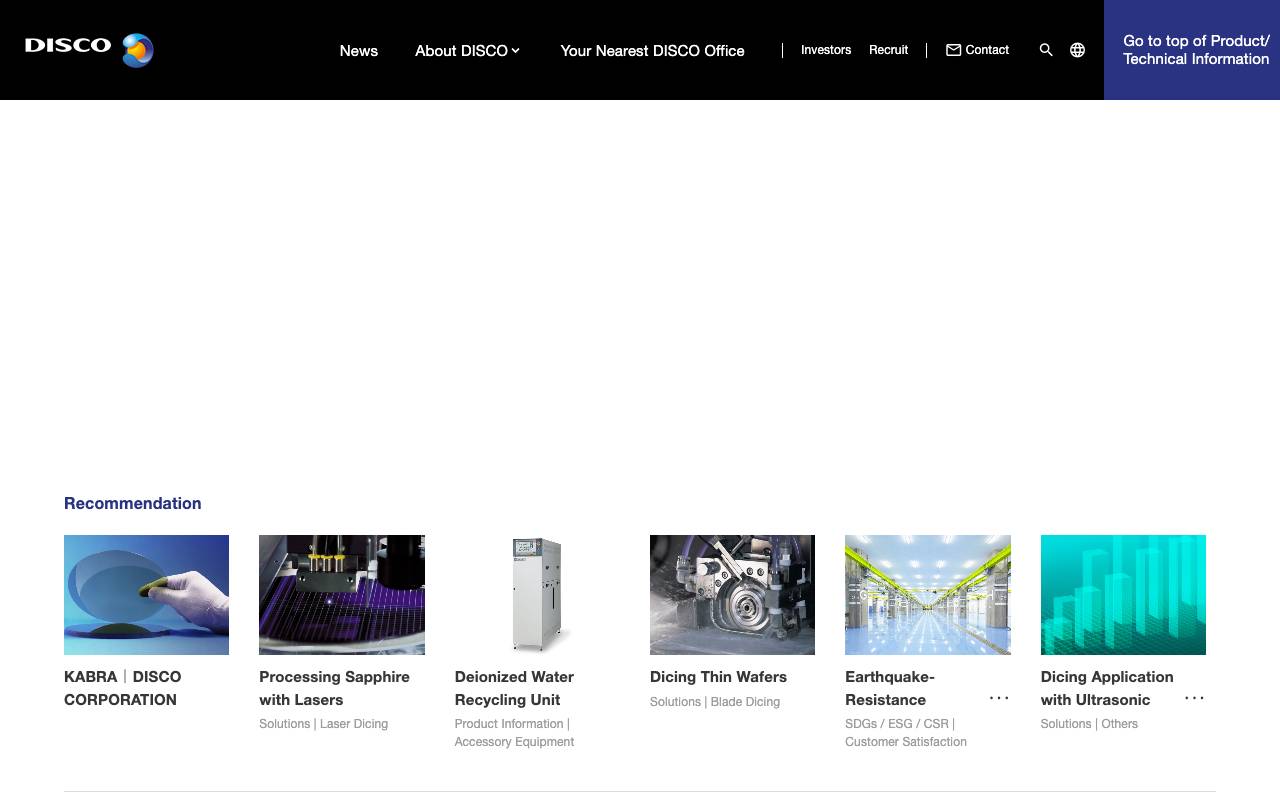Click the Investors link
Viewport: 1280px width, 800px height.
pos(826,50)
